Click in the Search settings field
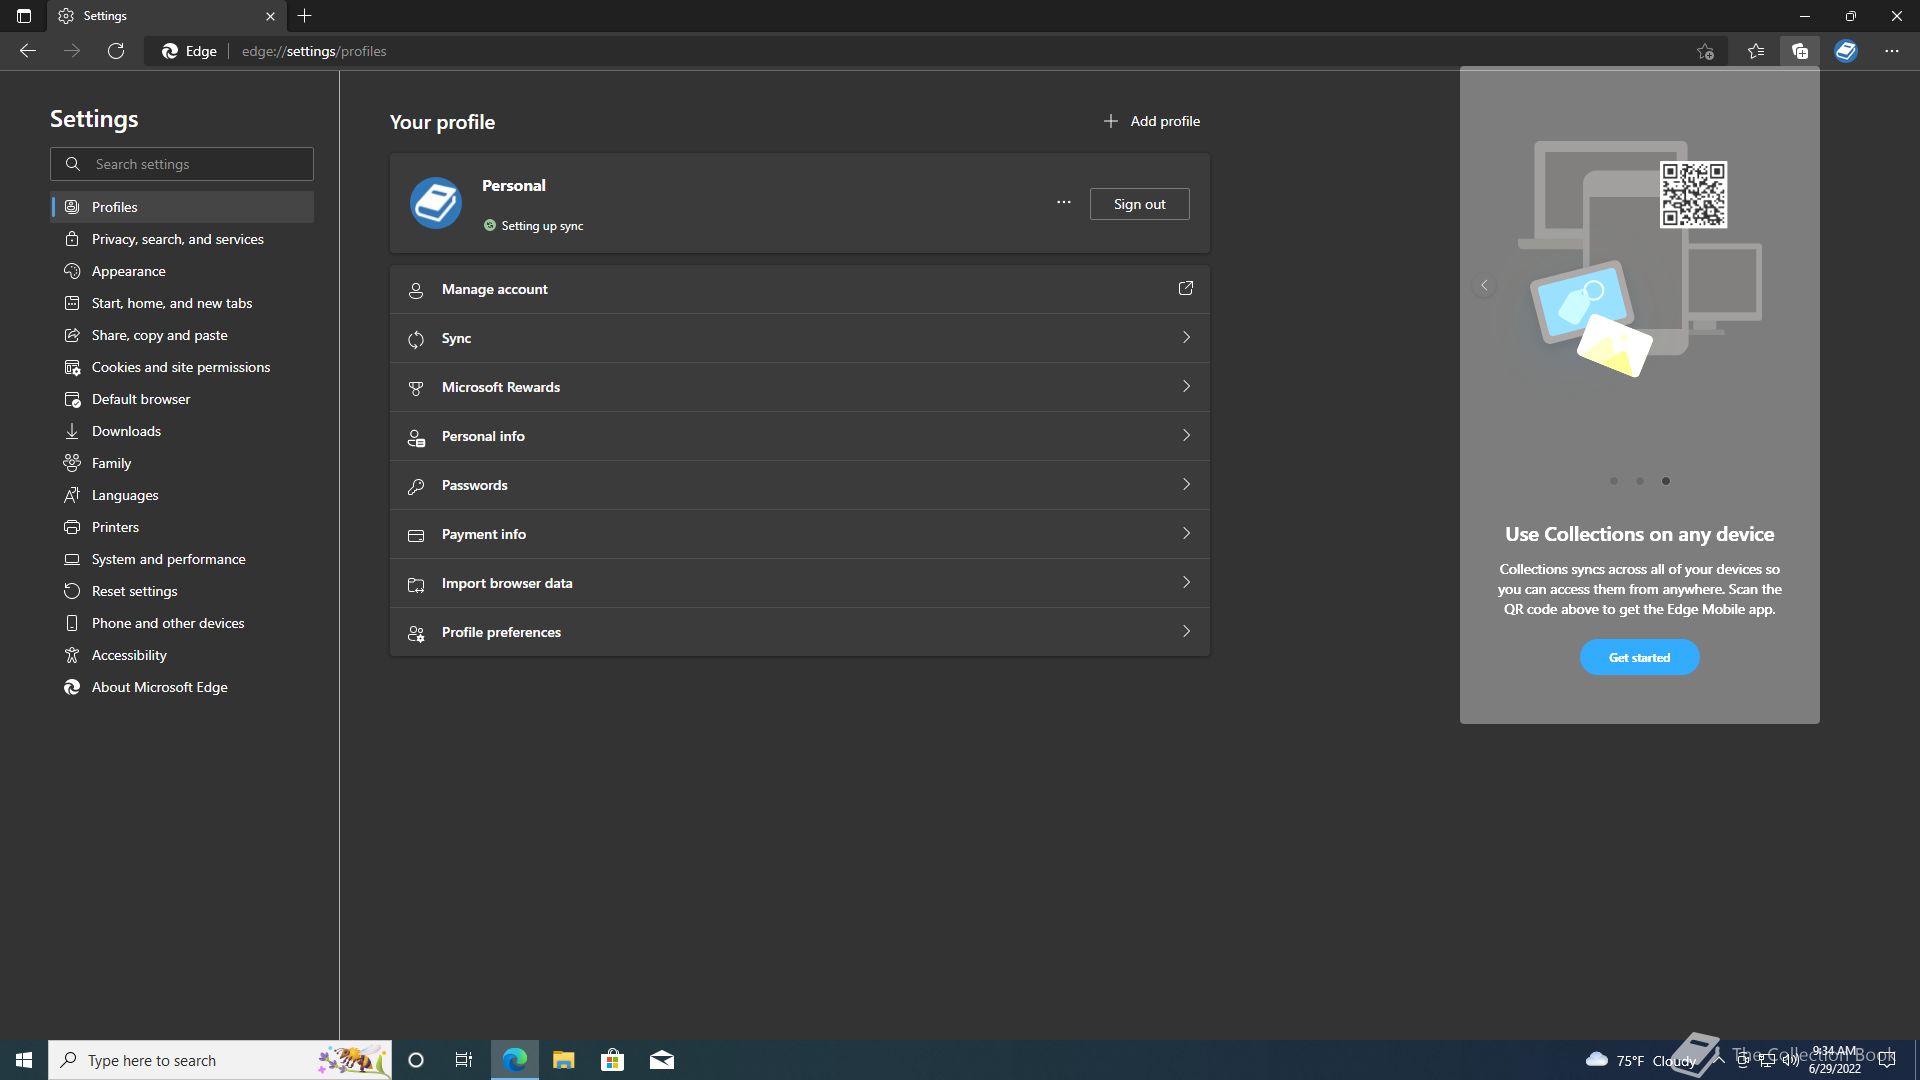This screenshot has width=1920, height=1080. (182, 164)
